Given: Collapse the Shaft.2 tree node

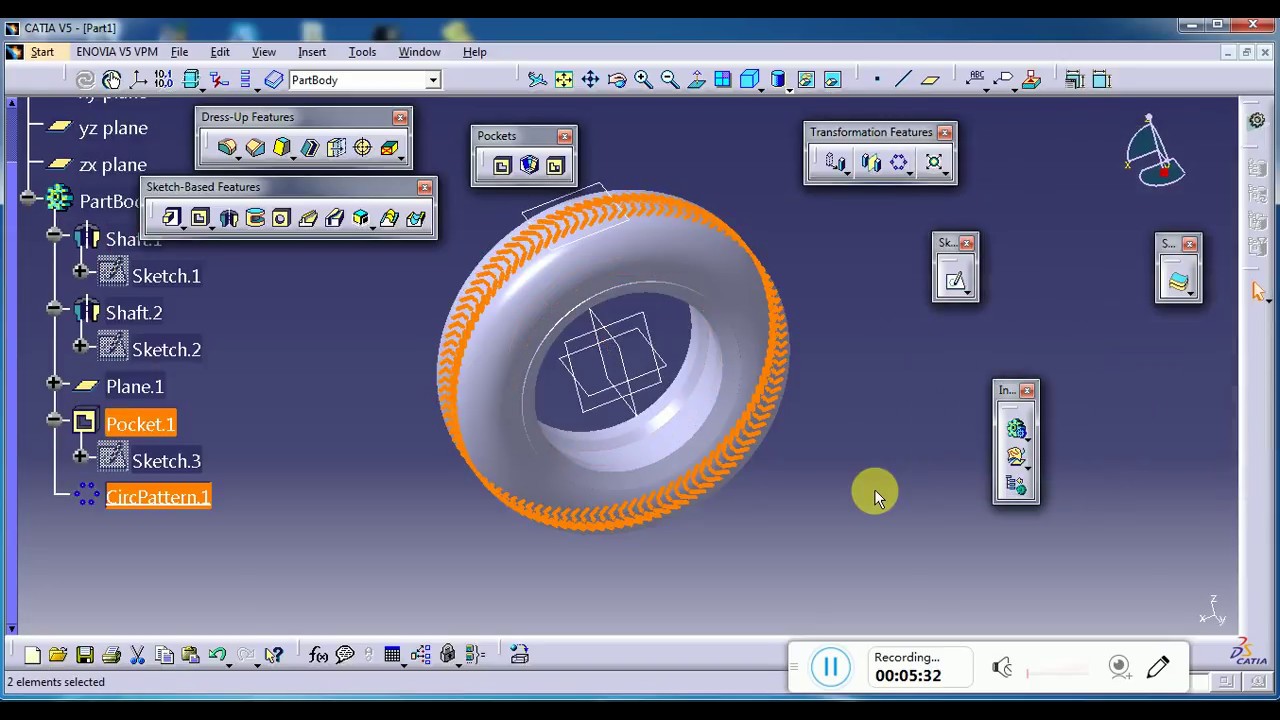Looking at the screenshot, I should click(54, 309).
